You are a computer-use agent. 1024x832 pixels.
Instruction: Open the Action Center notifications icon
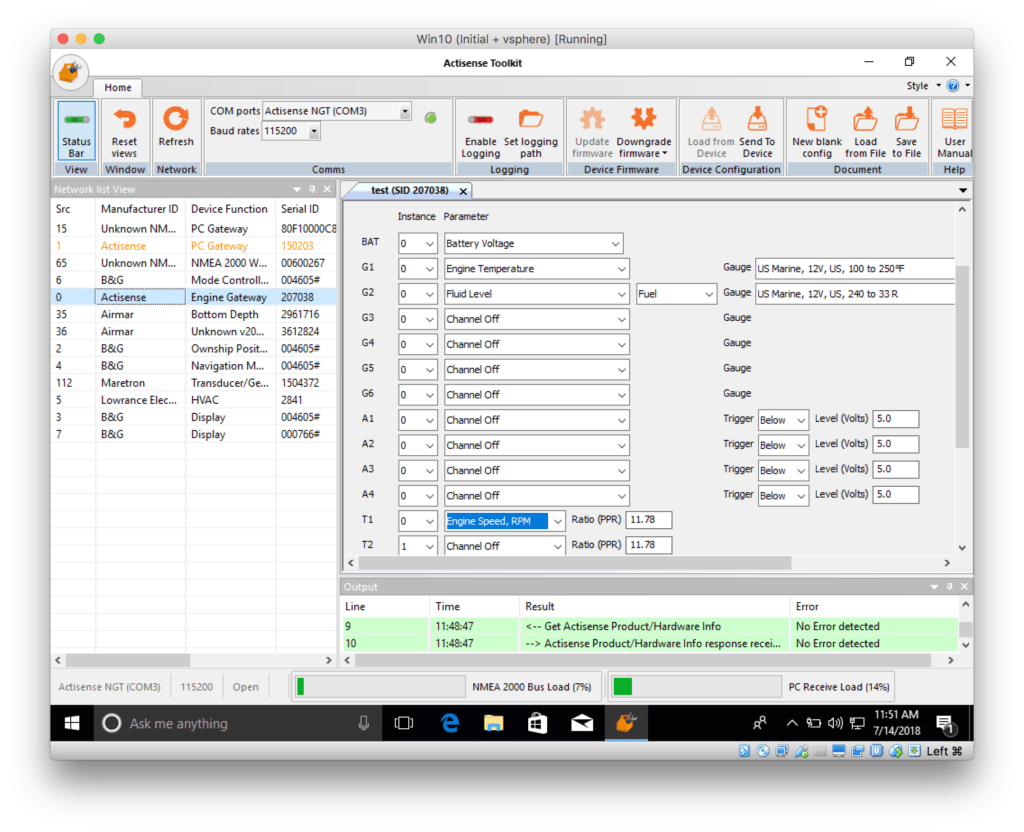coord(946,724)
